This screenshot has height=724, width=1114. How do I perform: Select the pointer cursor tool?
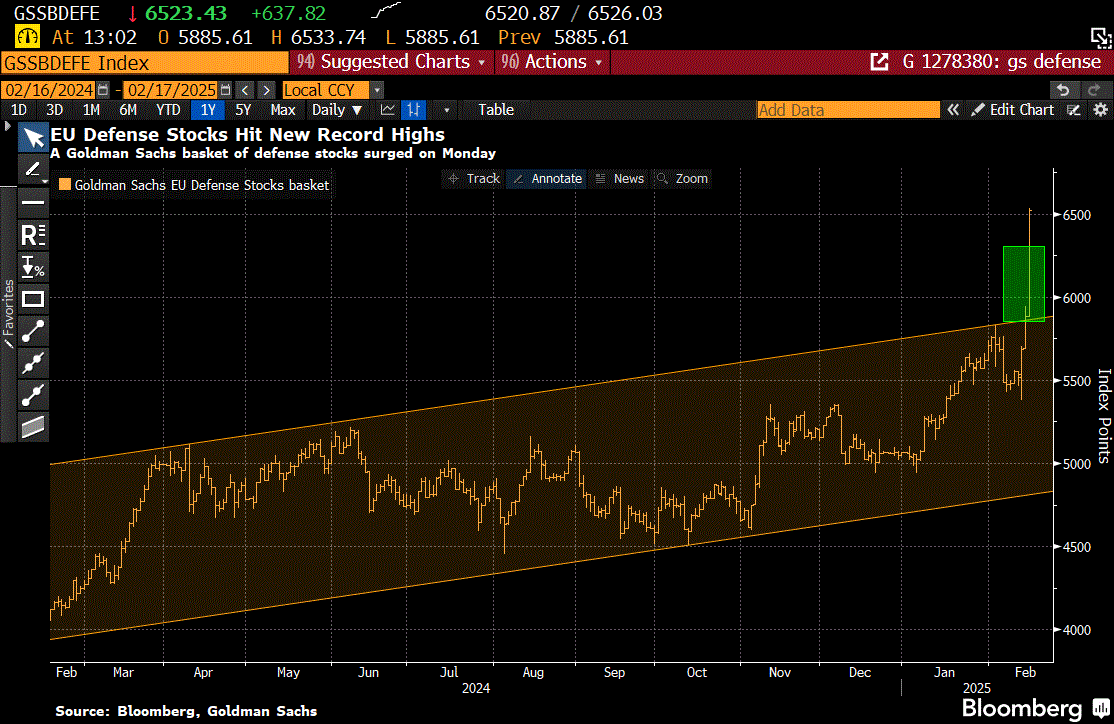(33, 137)
